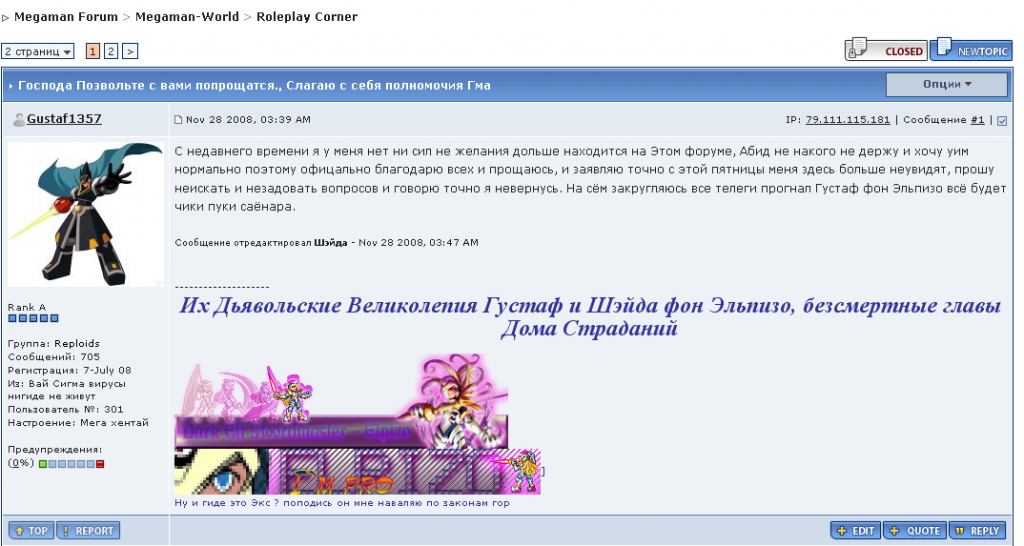Click Gustaf1357's avatar image
This screenshot has height=546, width=1024.
pyautogui.click(x=86, y=214)
